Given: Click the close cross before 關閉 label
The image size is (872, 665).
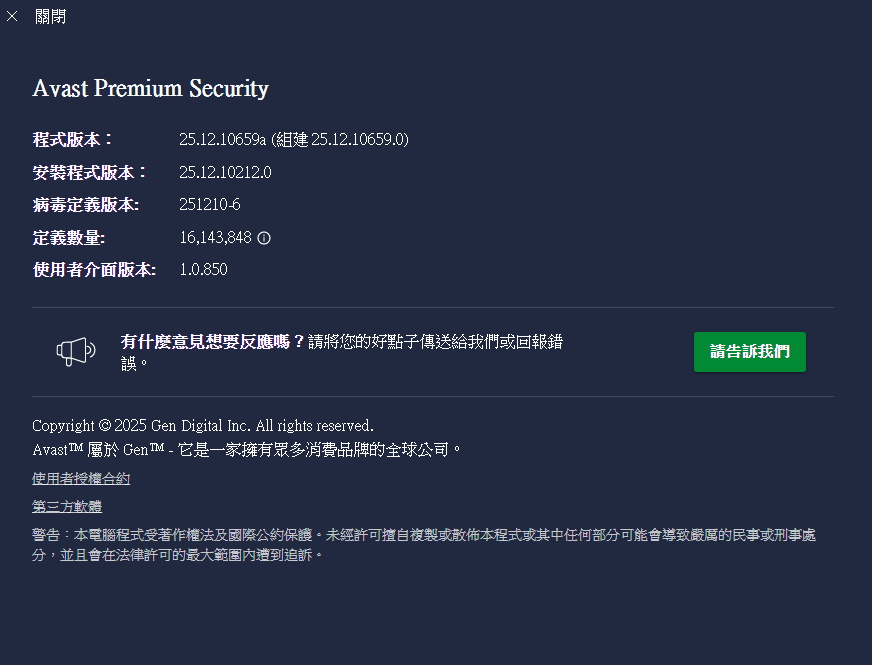Looking at the screenshot, I should click(12, 16).
